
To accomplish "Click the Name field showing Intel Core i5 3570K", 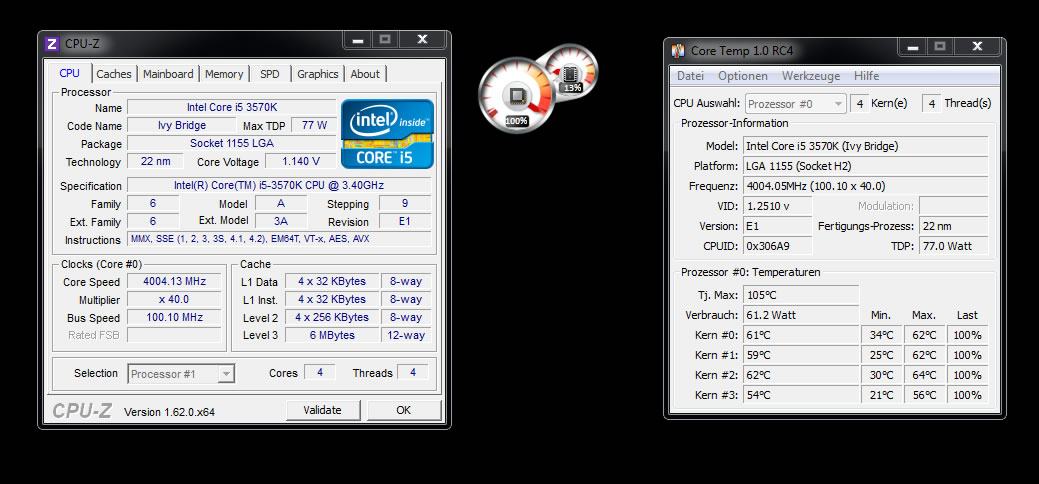I will click(231, 107).
